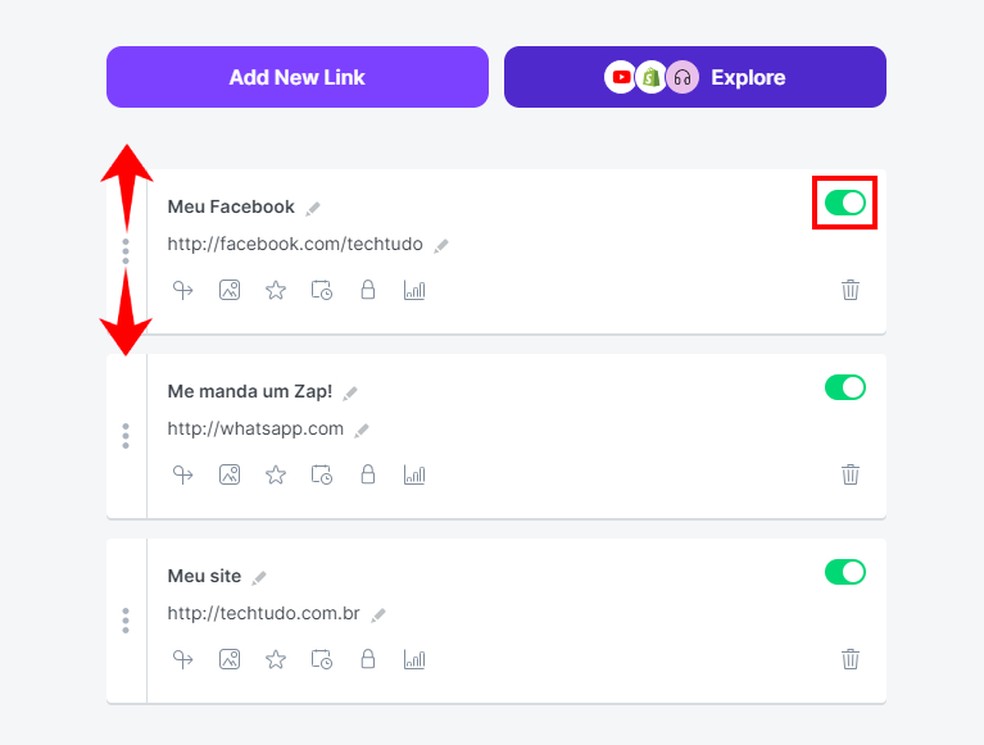Open scheduling options for Meu Facebook link
The image size is (984, 745).
pyautogui.click(x=321, y=290)
